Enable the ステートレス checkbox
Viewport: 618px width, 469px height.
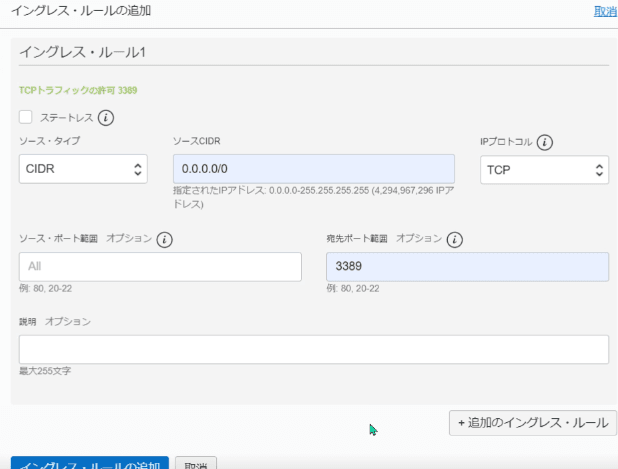point(26,117)
